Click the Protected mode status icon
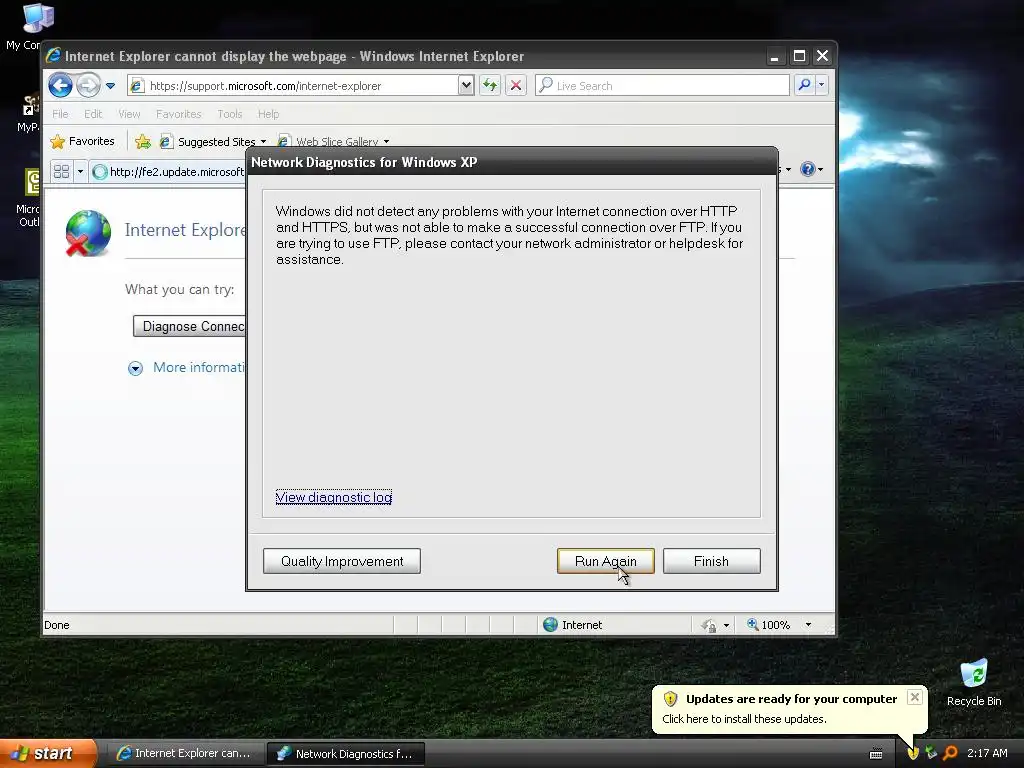This screenshot has width=1024, height=768. [709, 625]
